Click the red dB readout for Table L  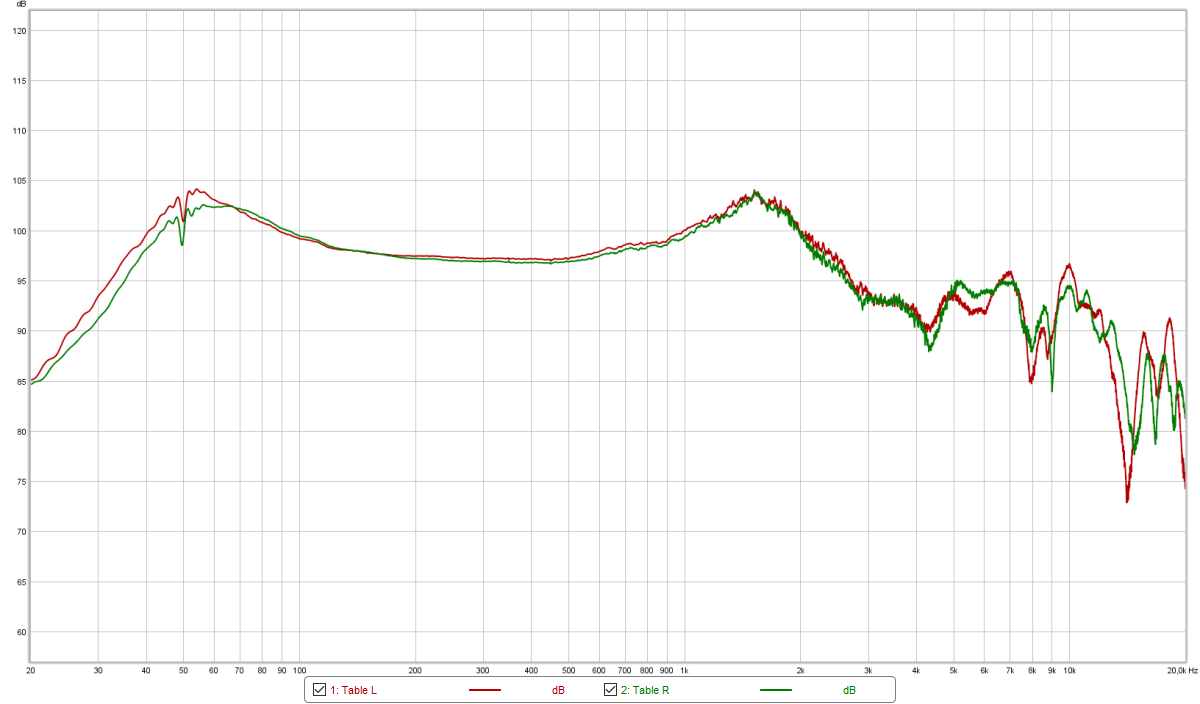coord(558,690)
